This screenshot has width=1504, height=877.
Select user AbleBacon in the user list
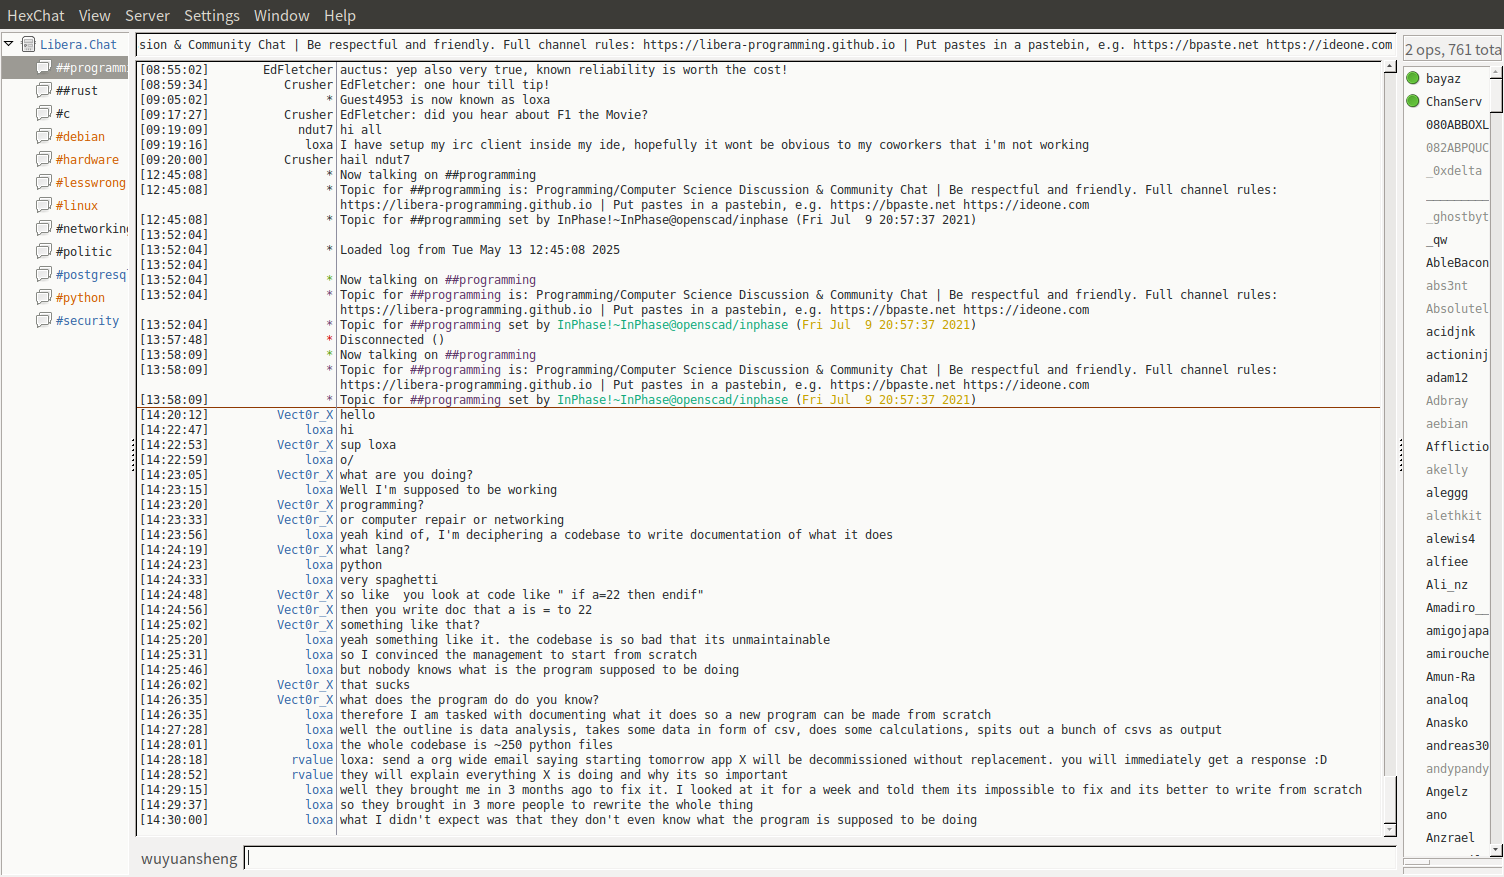pyautogui.click(x=1456, y=262)
